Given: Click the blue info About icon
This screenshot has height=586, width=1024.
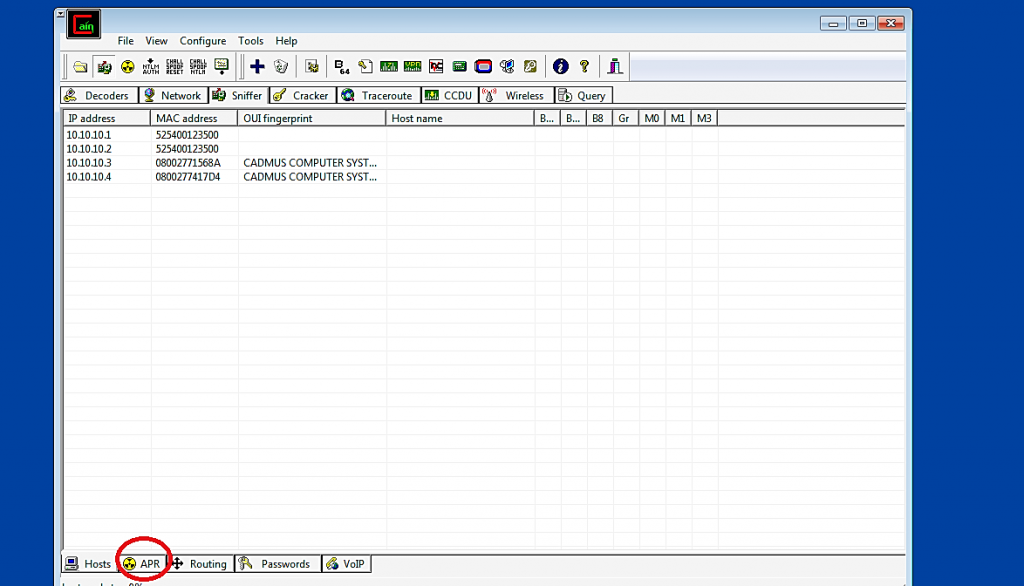Looking at the screenshot, I should coord(560,67).
